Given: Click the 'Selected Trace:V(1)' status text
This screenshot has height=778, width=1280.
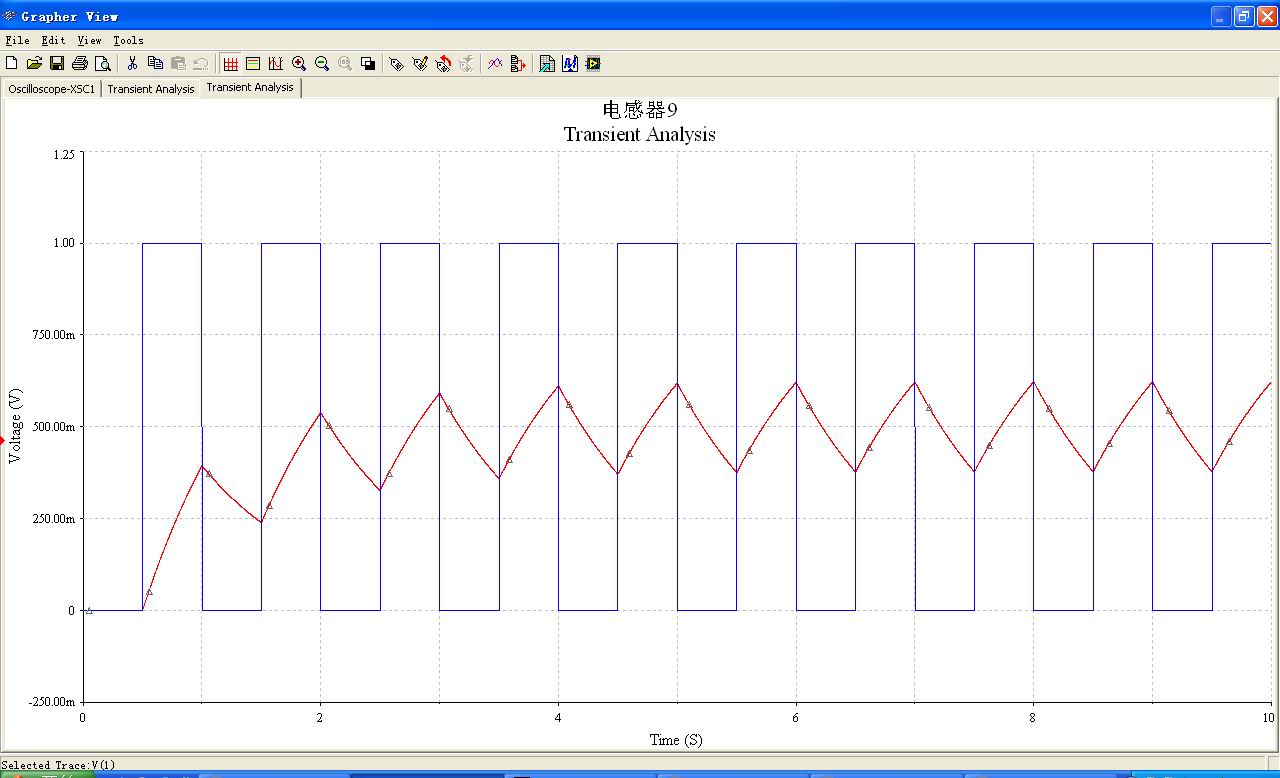Looking at the screenshot, I should (x=59, y=765).
